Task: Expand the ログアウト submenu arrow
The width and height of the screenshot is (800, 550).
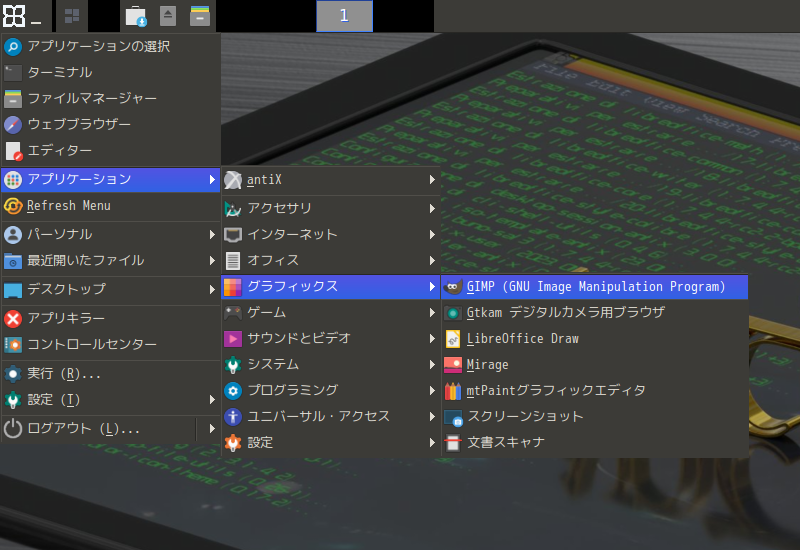Action: click(212, 429)
